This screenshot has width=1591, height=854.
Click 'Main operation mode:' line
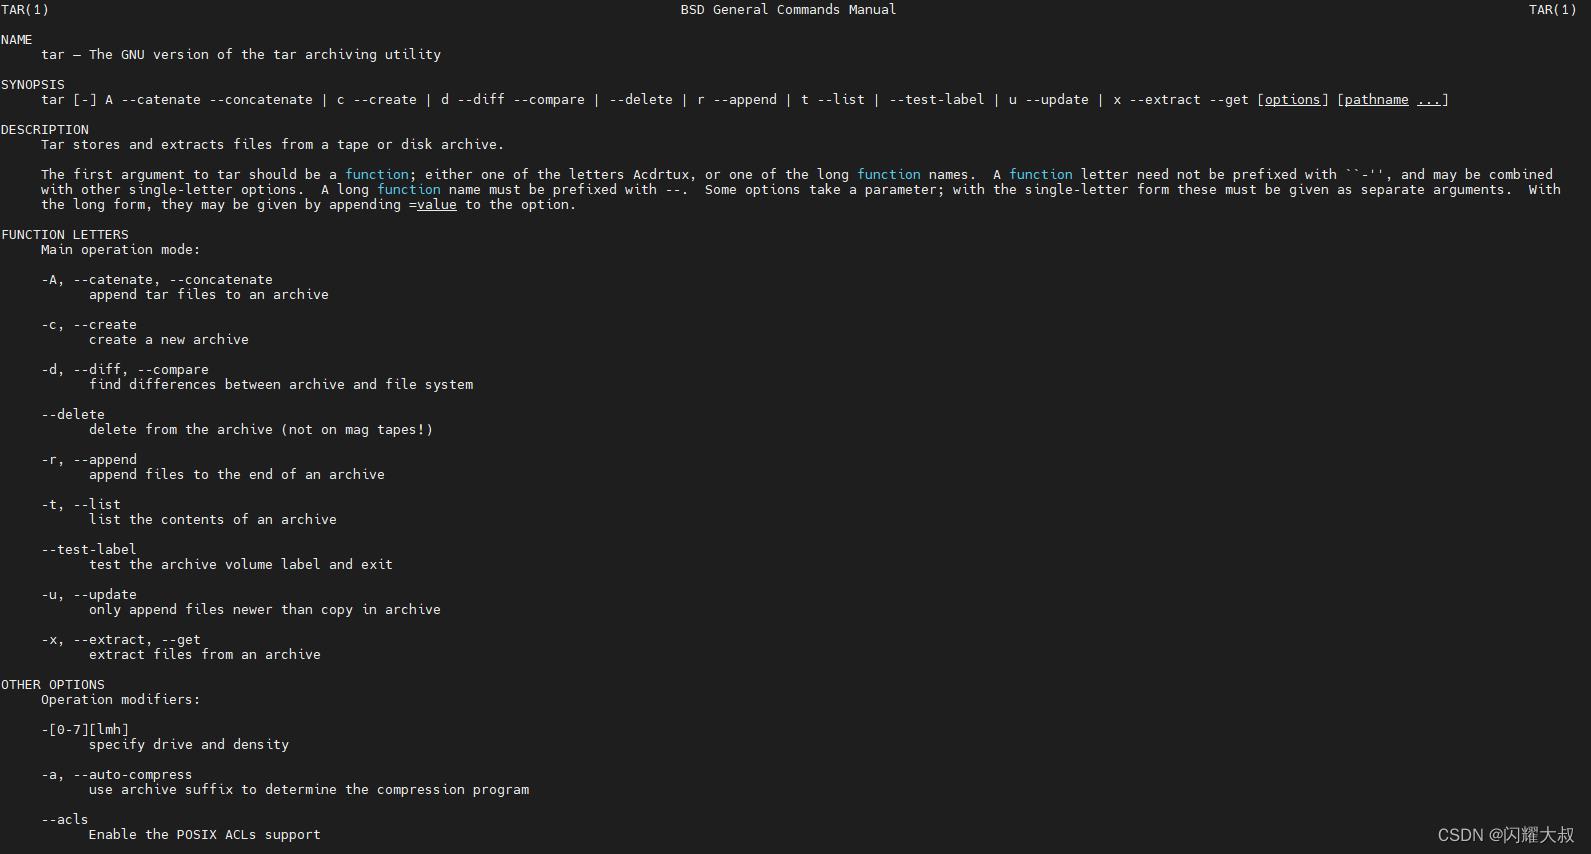(121, 250)
